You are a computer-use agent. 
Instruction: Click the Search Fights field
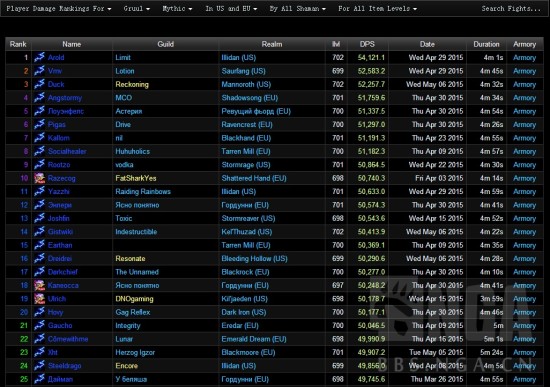click(x=511, y=8)
